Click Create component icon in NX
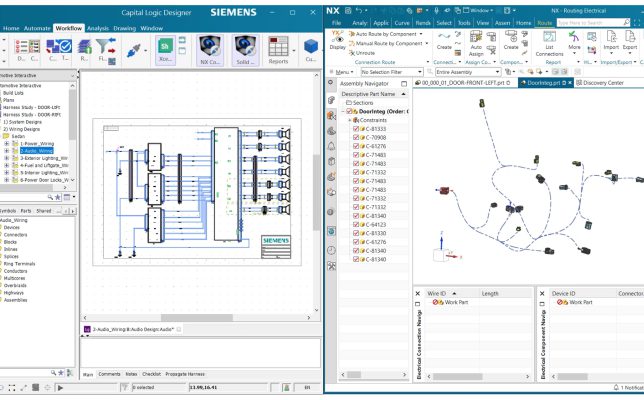The image size is (644, 400). [x=511, y=40]
